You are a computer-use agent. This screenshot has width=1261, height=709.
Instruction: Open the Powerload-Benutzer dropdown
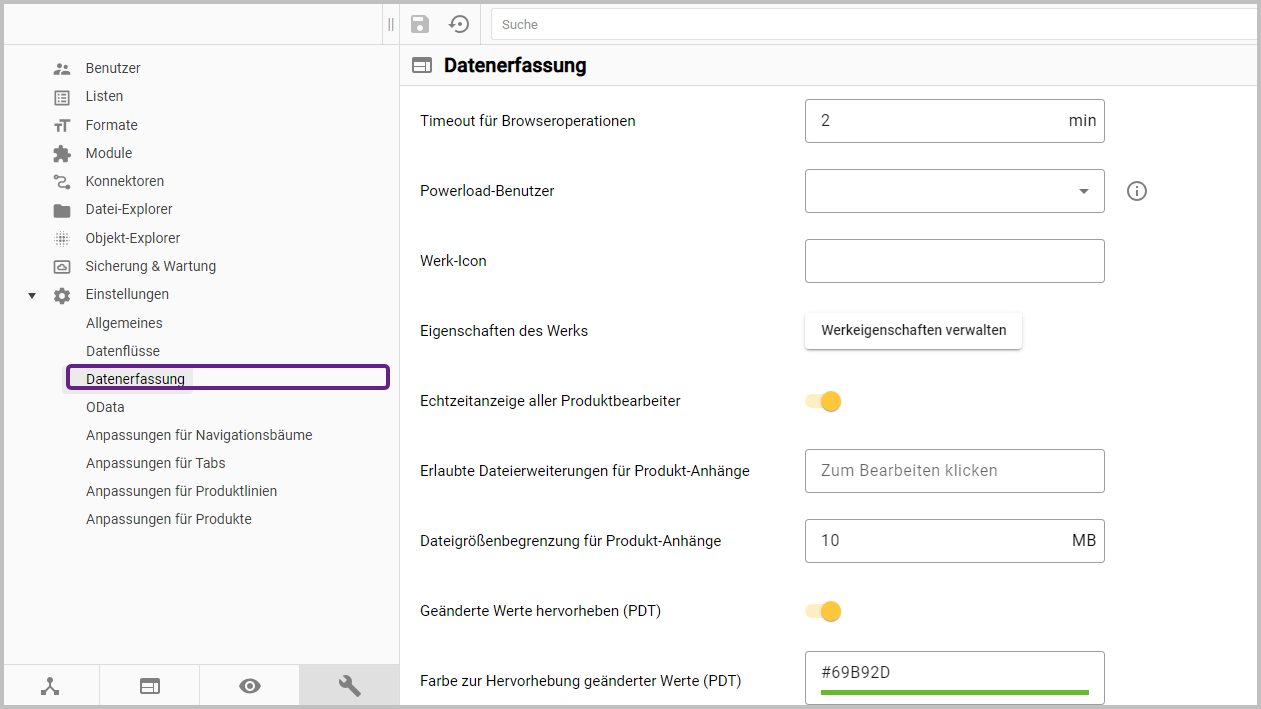point(954,191)
